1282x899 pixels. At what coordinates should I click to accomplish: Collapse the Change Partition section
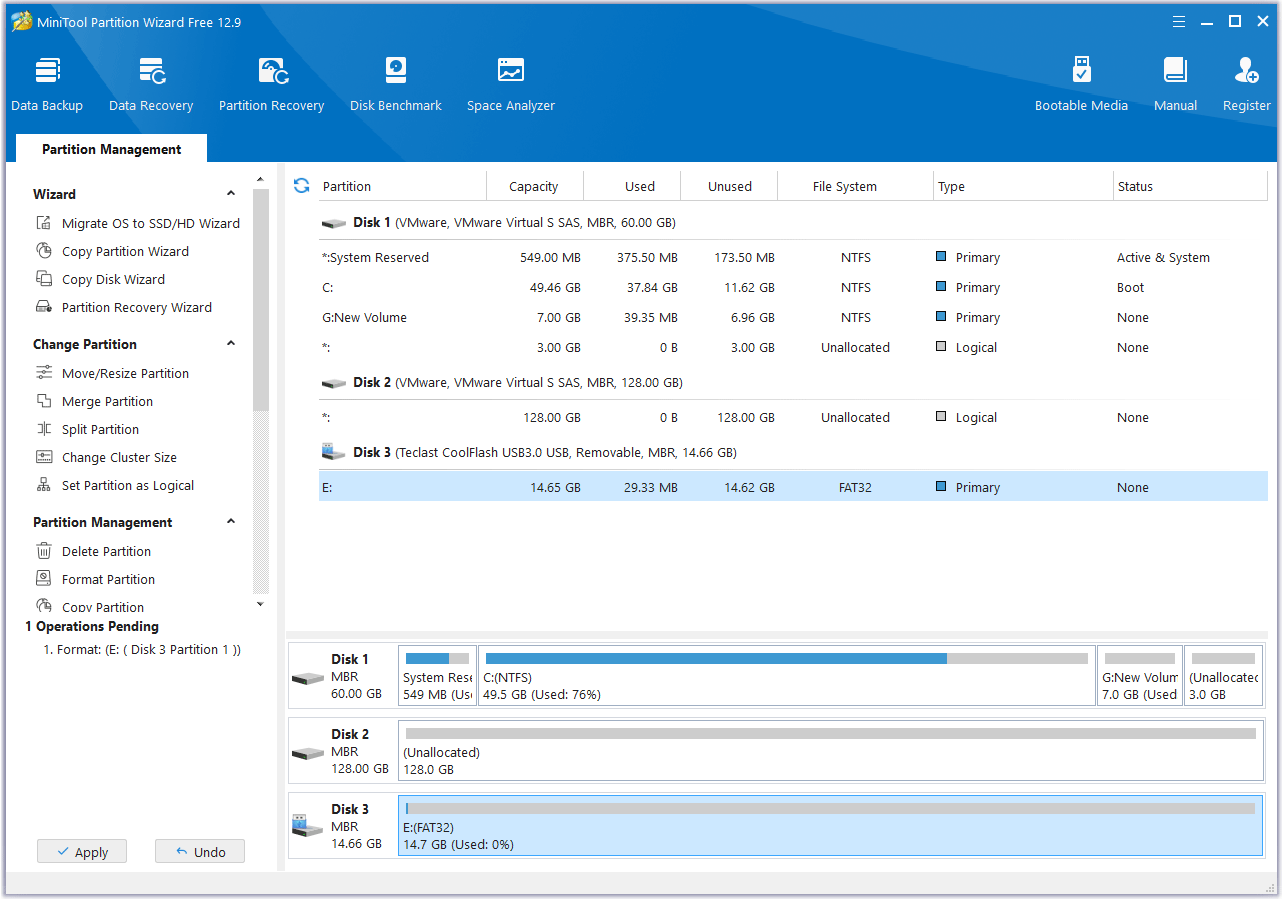(231, 344)
